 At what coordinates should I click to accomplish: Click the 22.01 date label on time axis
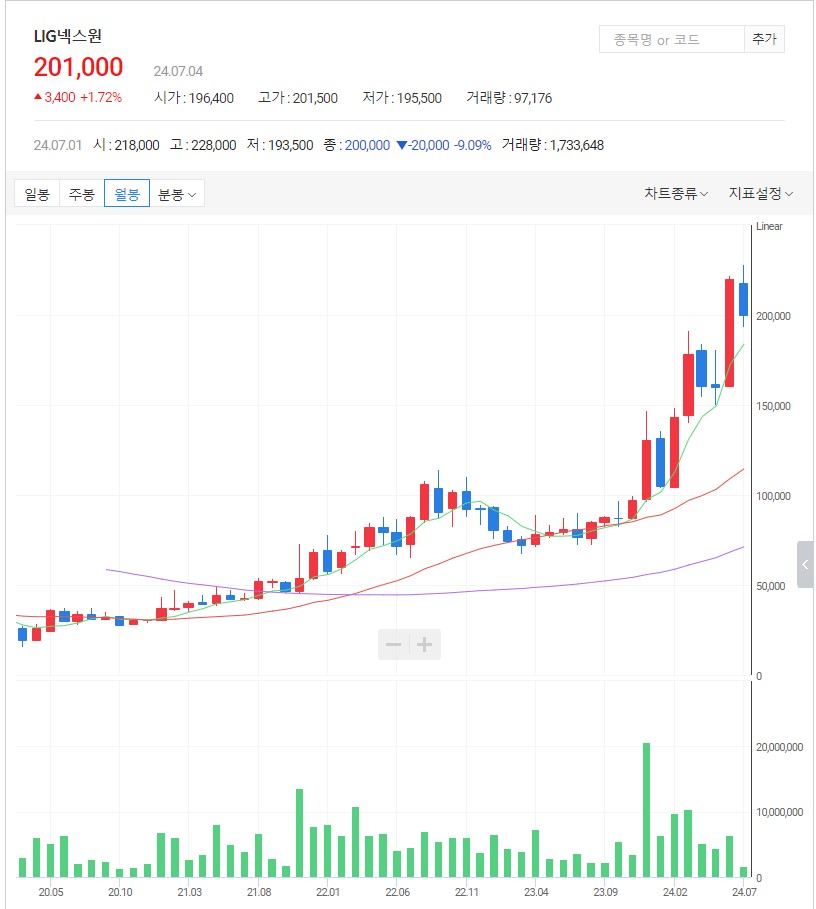click(328, 892)
